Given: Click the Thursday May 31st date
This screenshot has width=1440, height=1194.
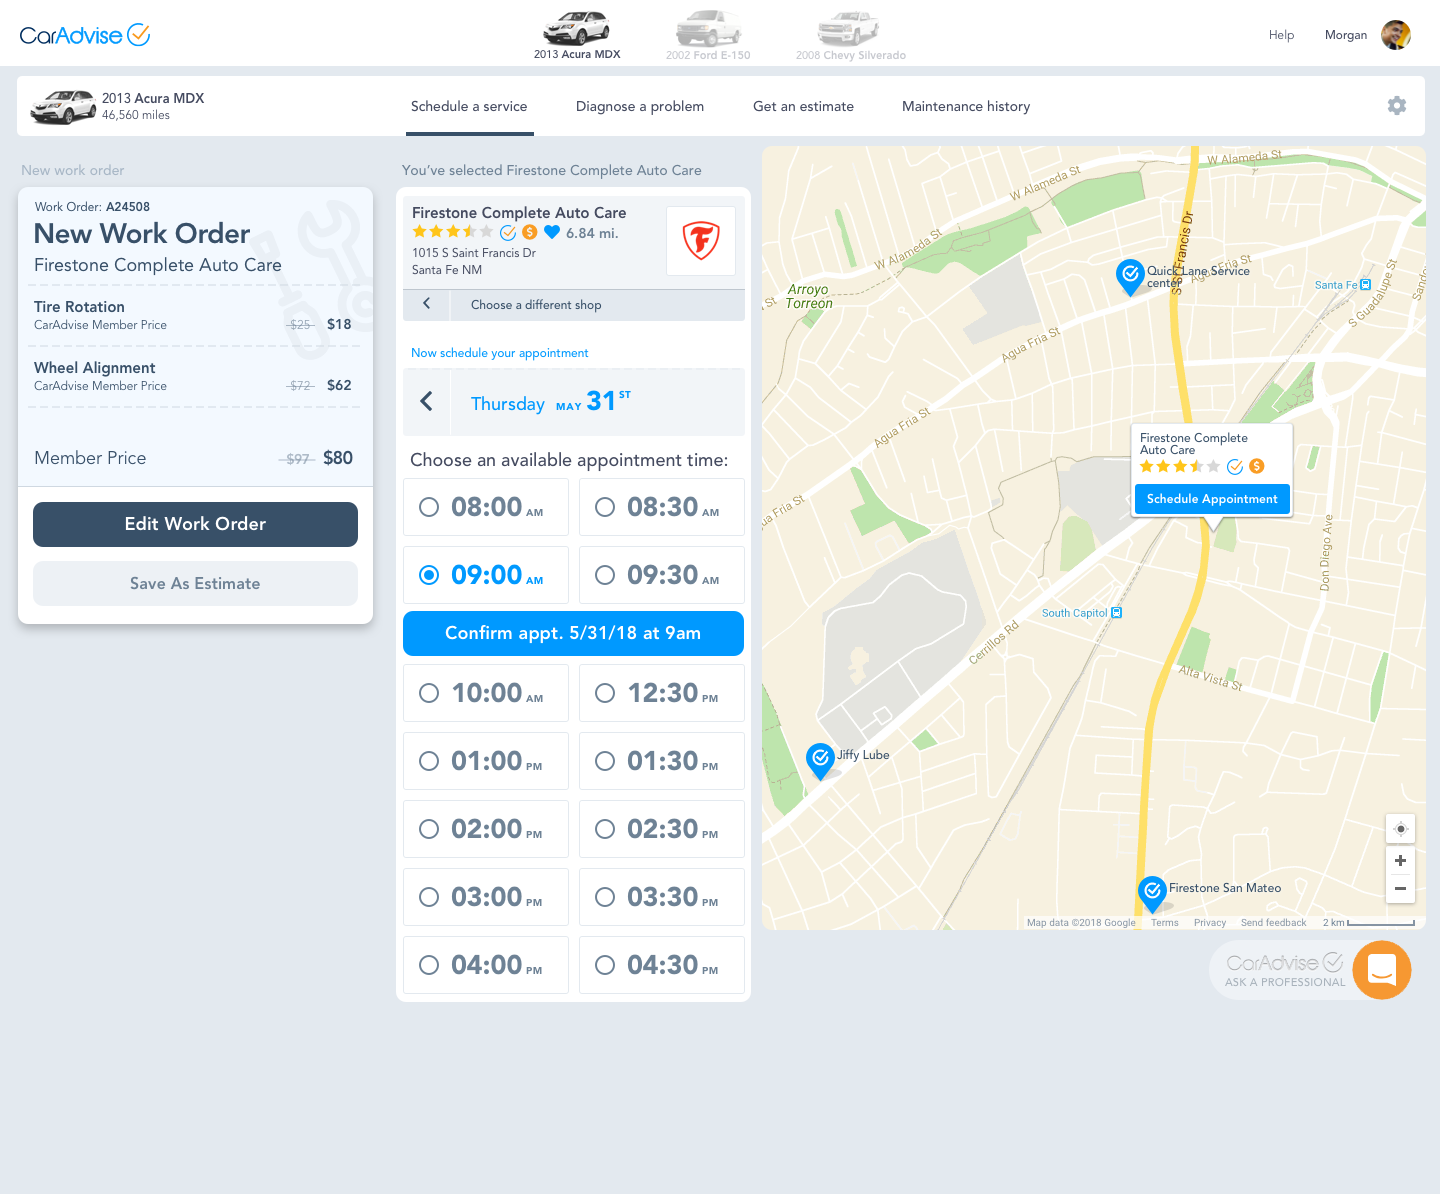Looking at the screenshot, I should pyautogui.click(x=551, y=402).
